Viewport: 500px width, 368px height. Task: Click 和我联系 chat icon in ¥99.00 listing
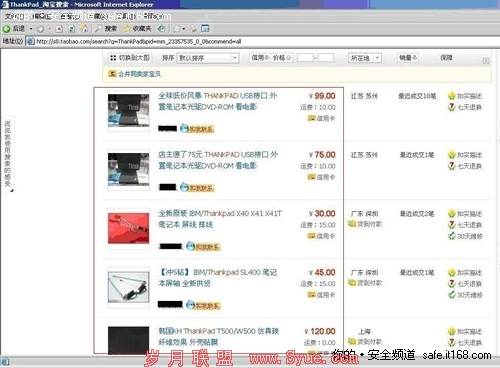tap(197, 129)
